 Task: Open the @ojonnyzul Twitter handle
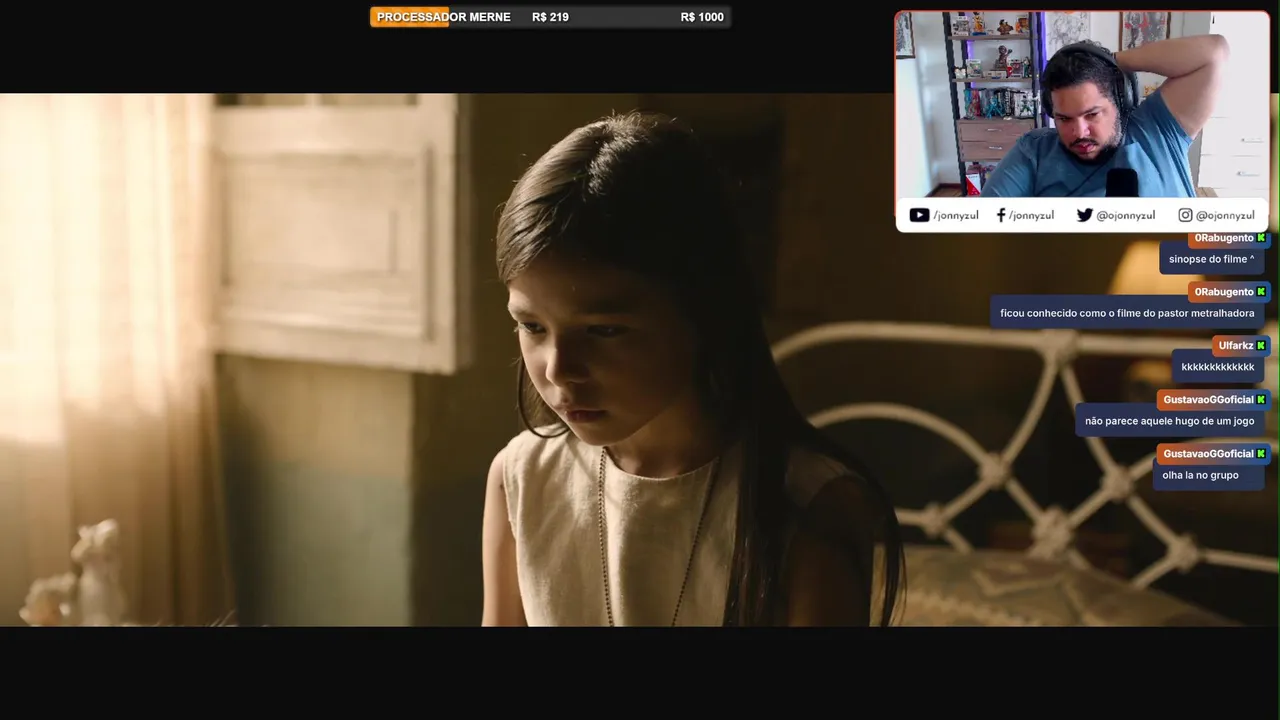[1125, 215]
